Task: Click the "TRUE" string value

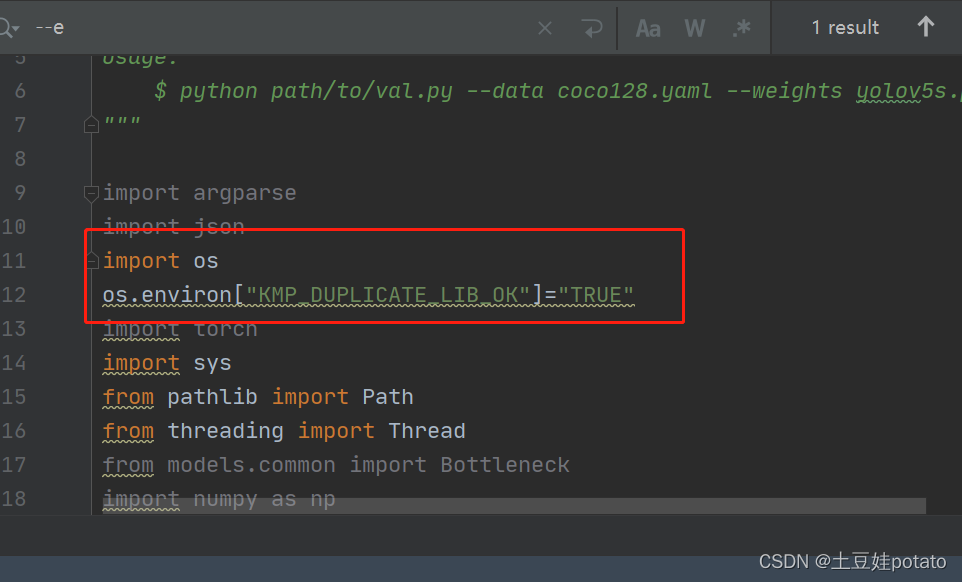Action: coord(595,296)
